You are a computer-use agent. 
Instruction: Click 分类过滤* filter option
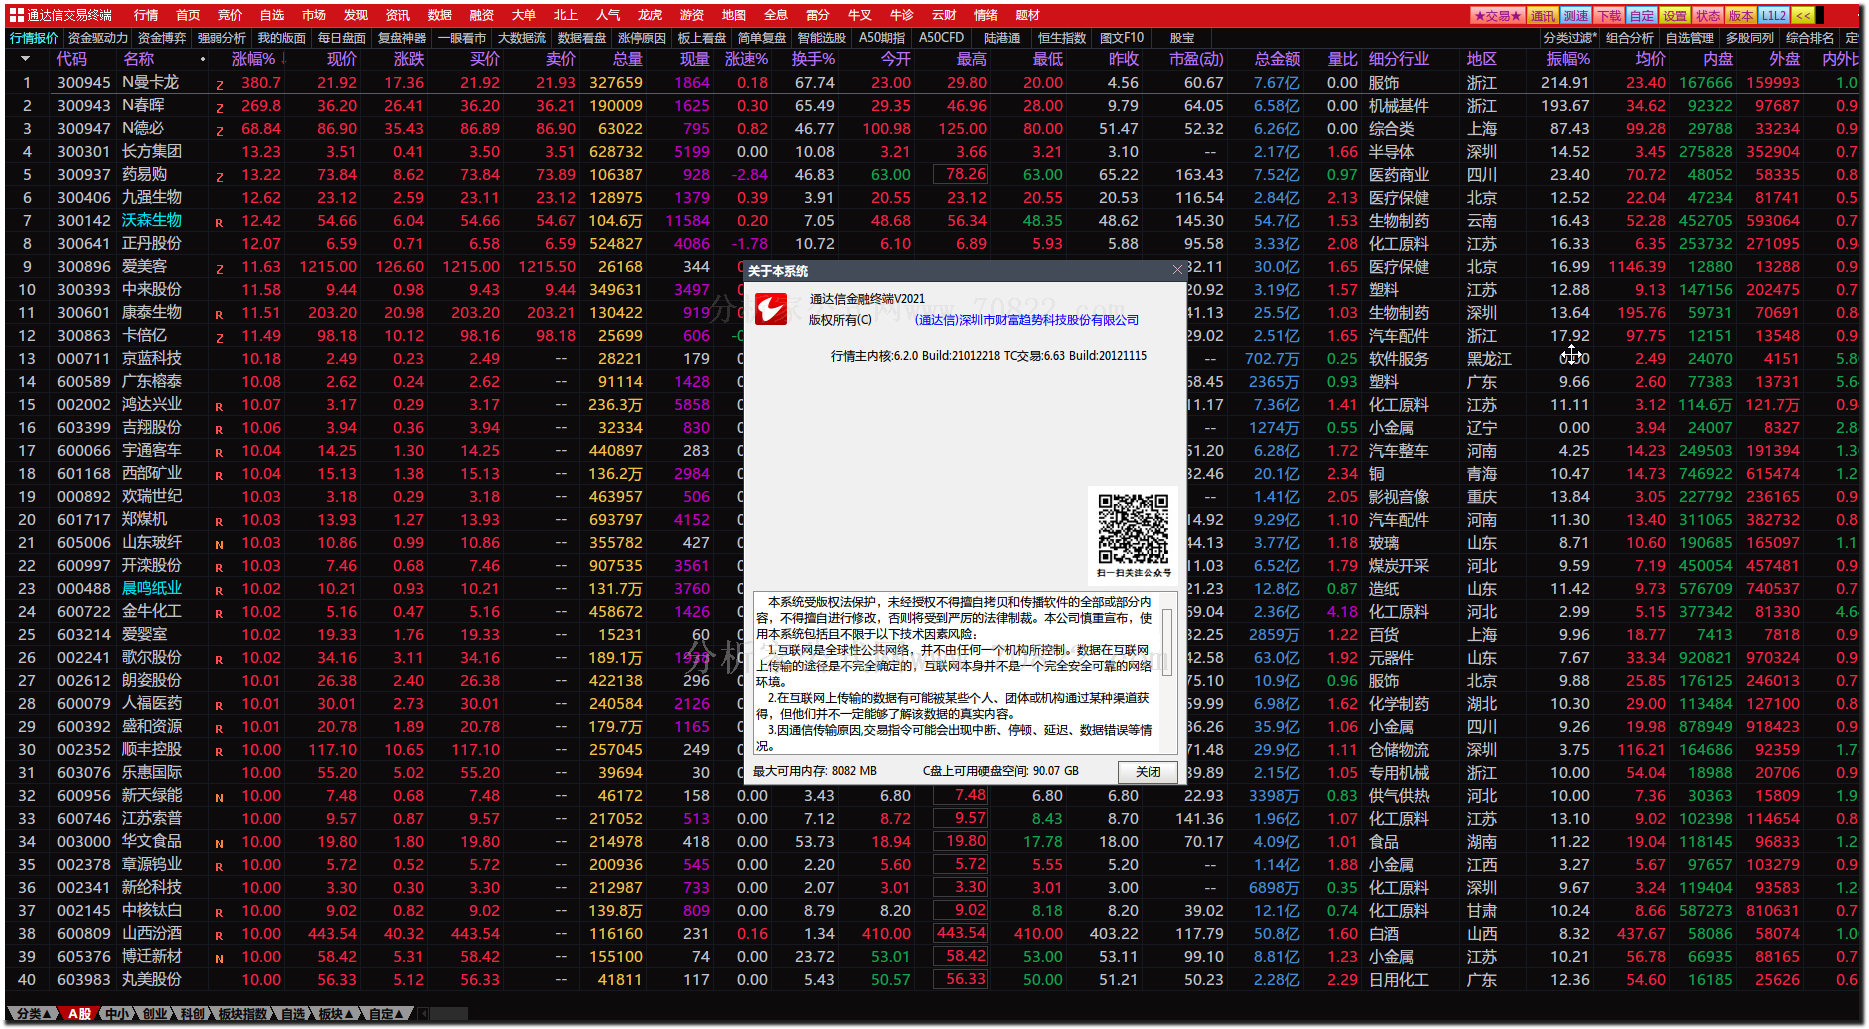(x=1570, y=38)
